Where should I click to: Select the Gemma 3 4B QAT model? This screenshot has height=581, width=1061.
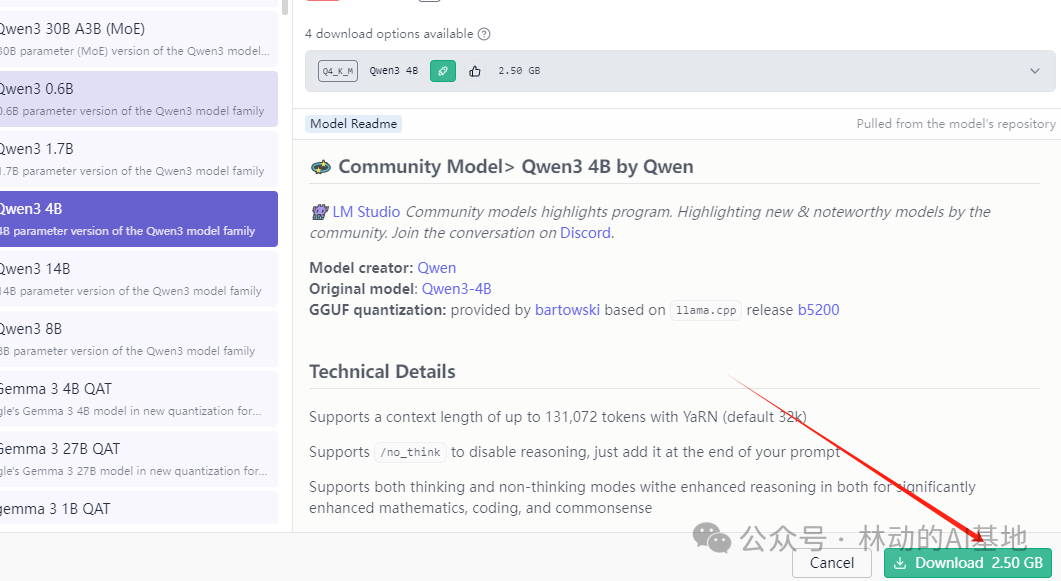tap(138, 399)
